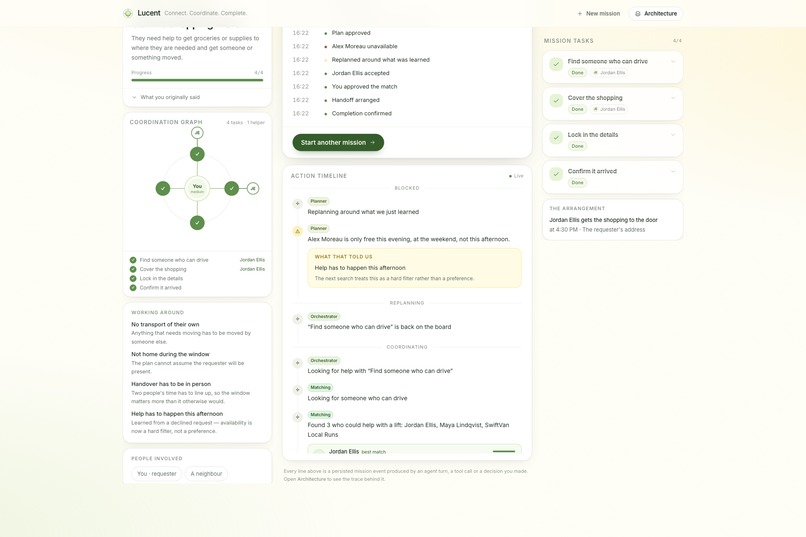
Task: Expand Cover the shopping task card
Action: 673,98
